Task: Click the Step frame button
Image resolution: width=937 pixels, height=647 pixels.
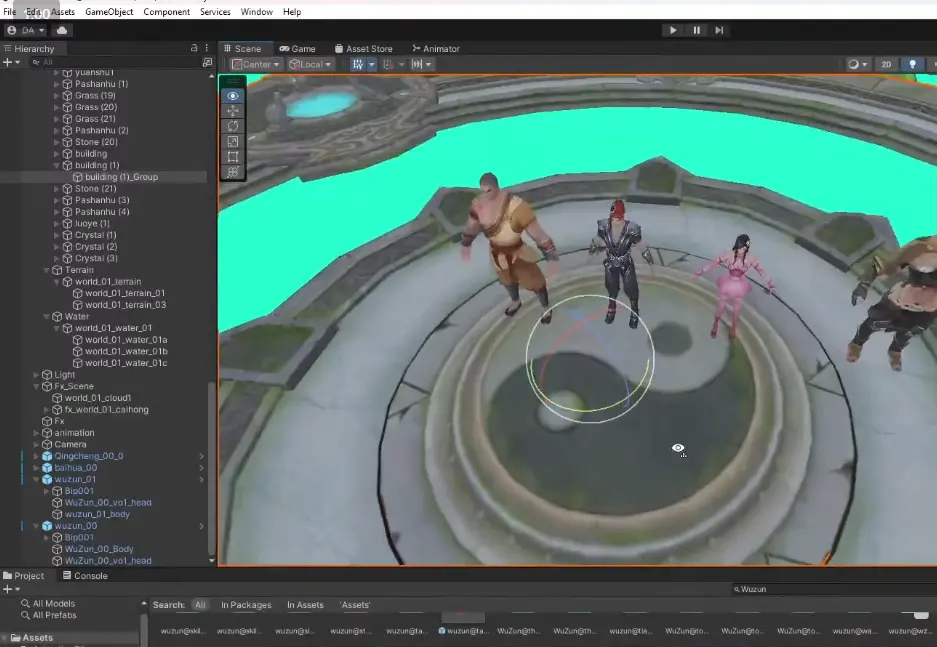Action: point(719,30)
